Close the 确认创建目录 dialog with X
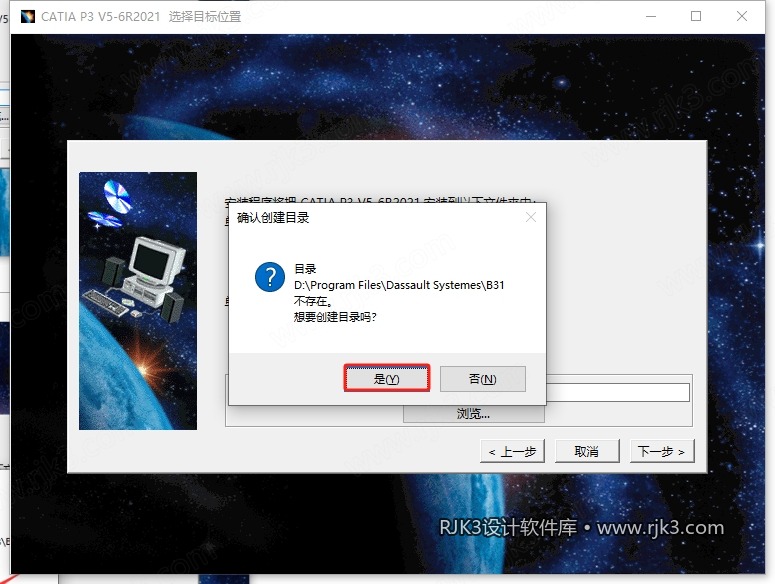 [531, 217]
